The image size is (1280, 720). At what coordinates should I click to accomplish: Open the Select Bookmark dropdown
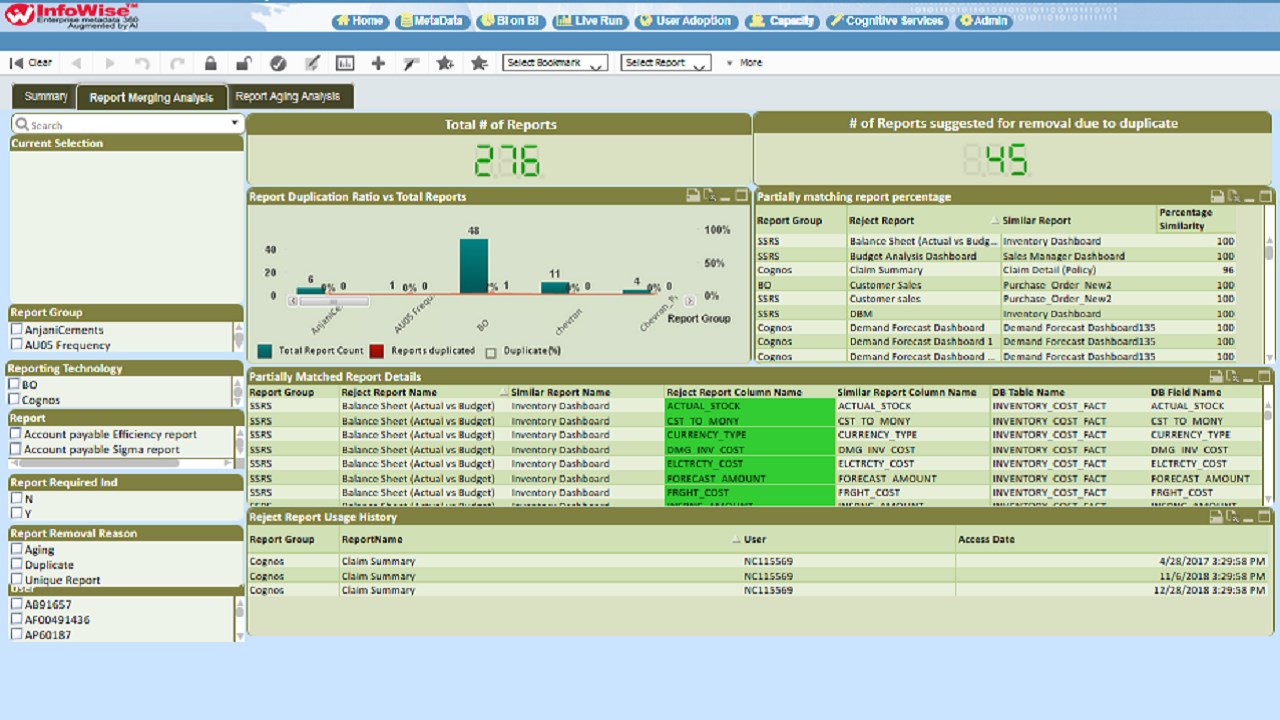click(x=554, y=63)
